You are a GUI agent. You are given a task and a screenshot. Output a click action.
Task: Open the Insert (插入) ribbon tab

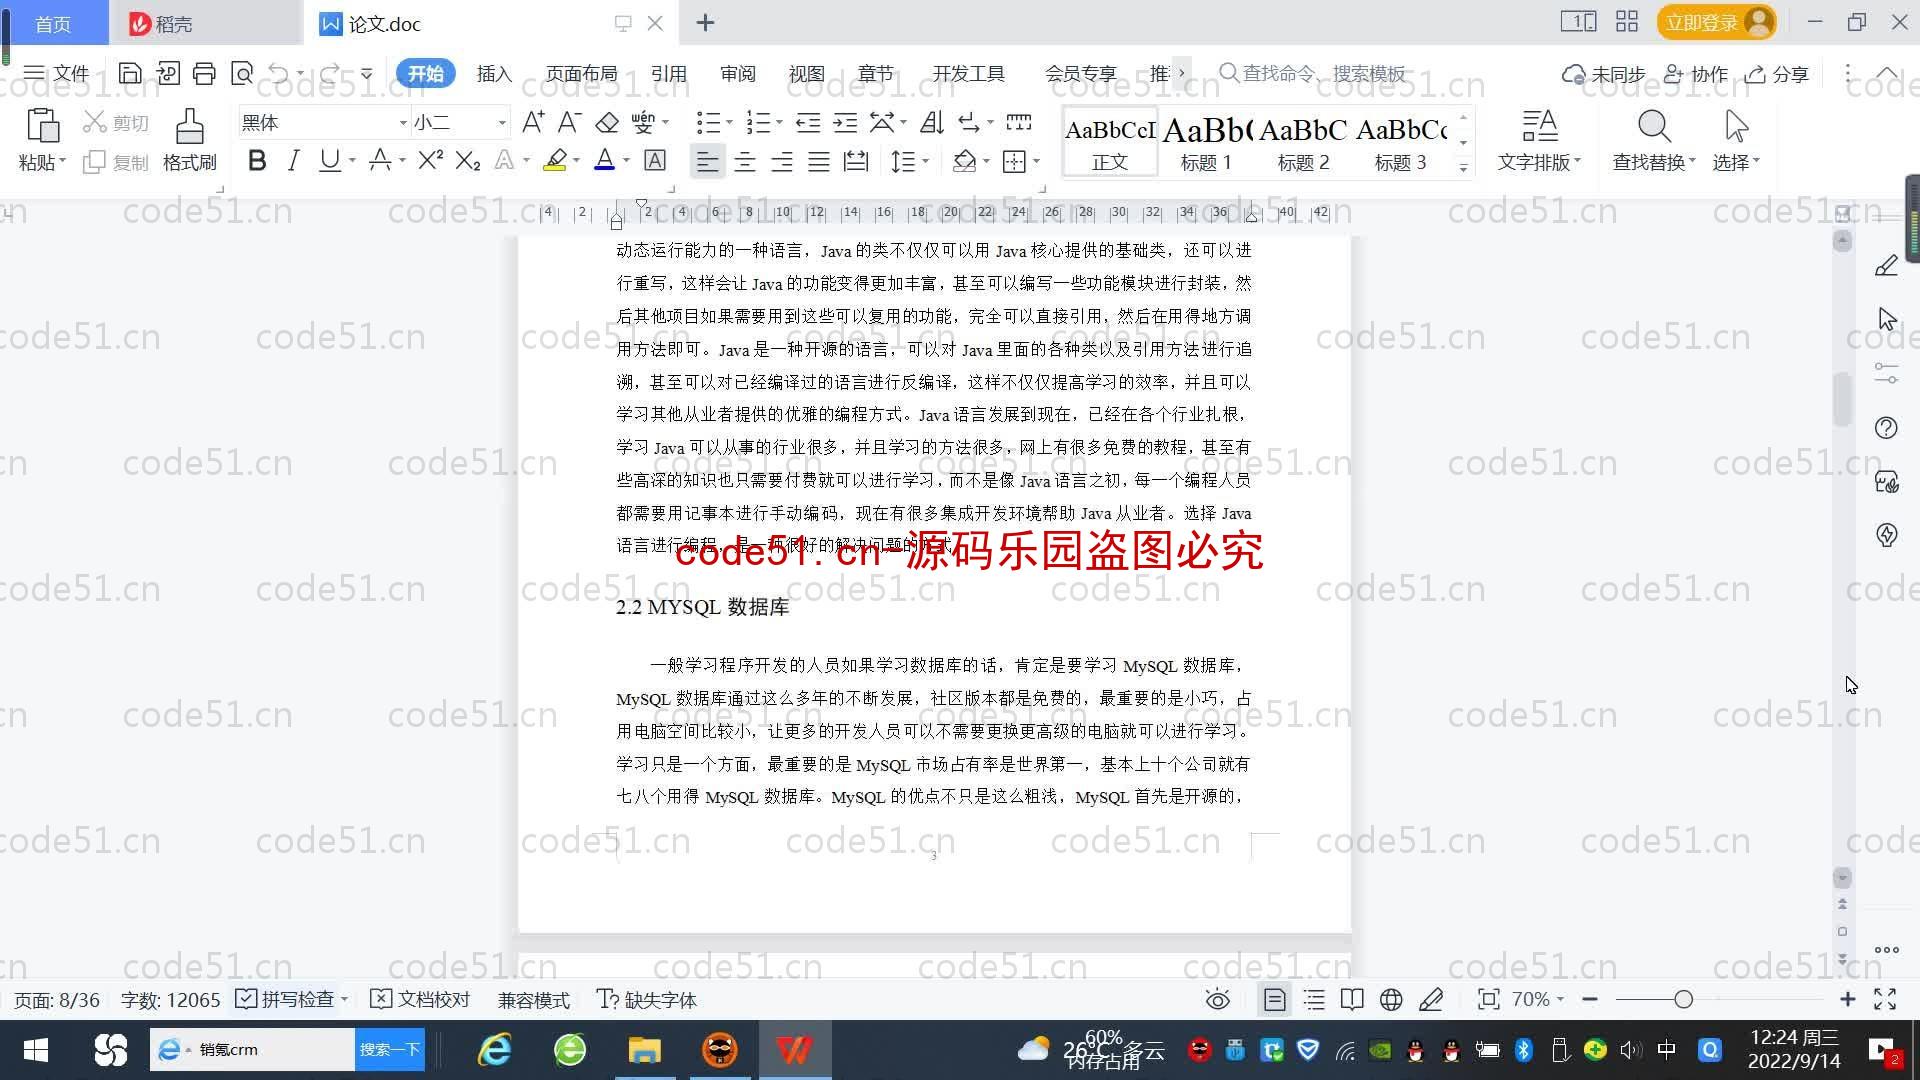click(494, 73)
